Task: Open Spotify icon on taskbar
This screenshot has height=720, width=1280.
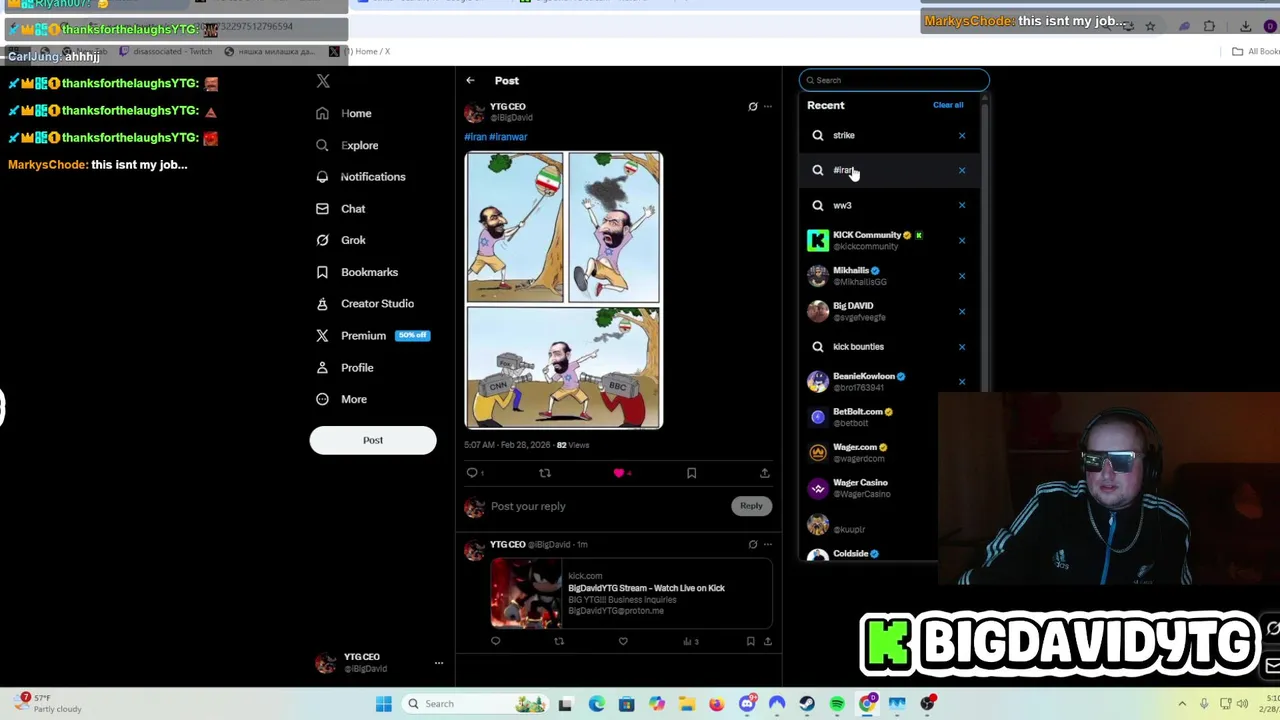Action: pyautogui.click(x=837, y=704)
